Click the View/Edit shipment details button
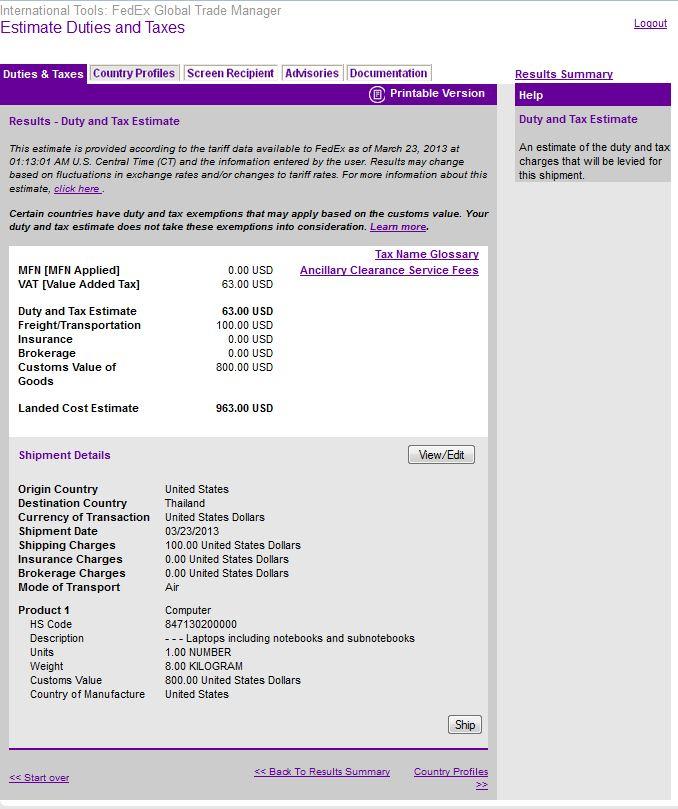Image resolution: width=678 pixels, height=809 pixels. click(441, 455)
